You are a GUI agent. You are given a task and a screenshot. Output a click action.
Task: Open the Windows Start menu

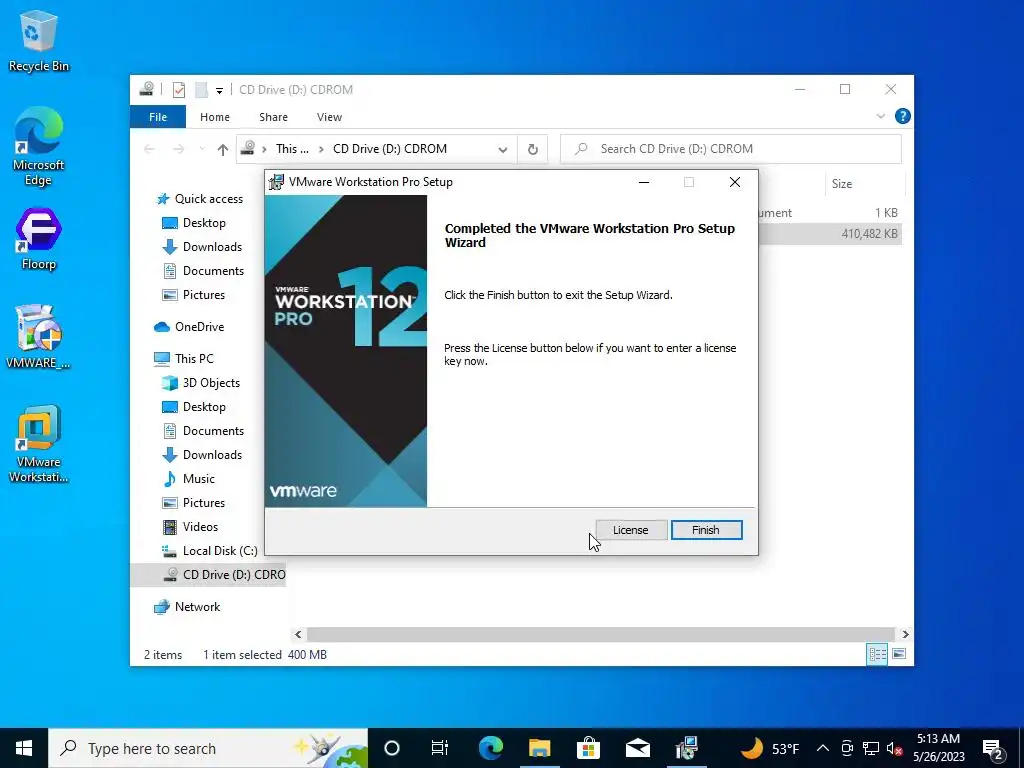pyautogui.click(x=24, y=748)
